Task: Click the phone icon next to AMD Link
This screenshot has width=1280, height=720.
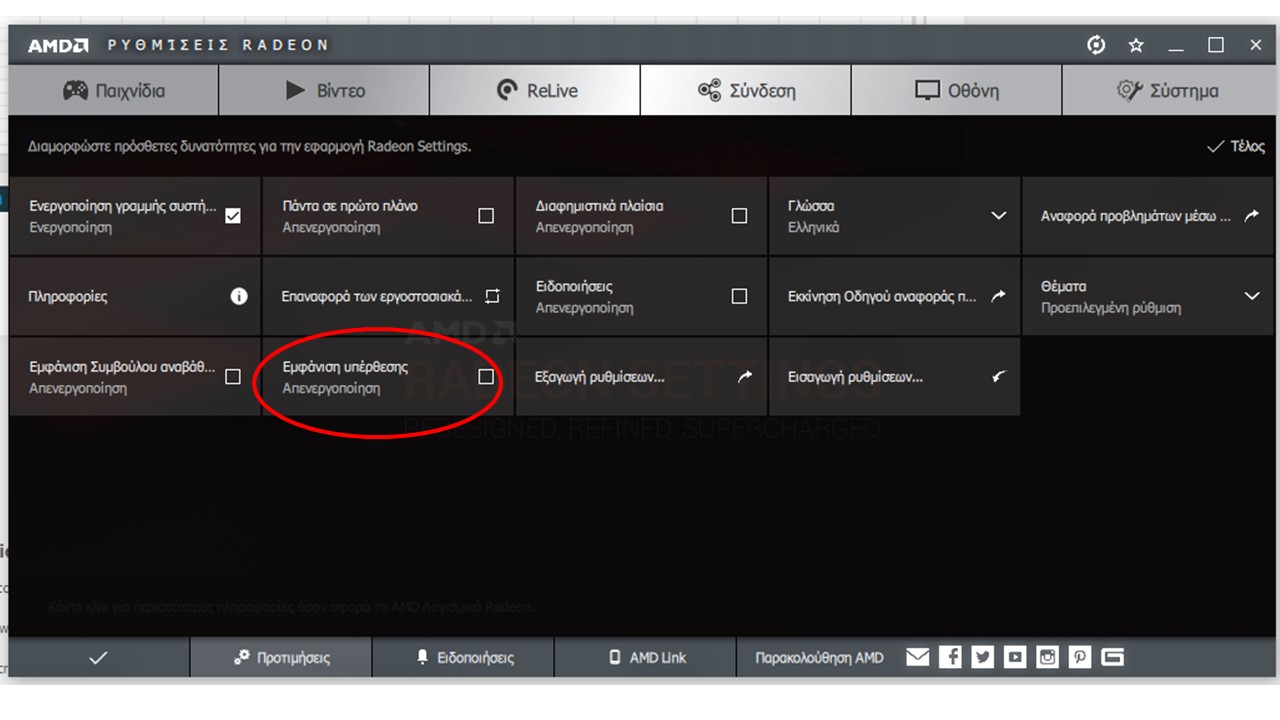Action: [615, 658]
